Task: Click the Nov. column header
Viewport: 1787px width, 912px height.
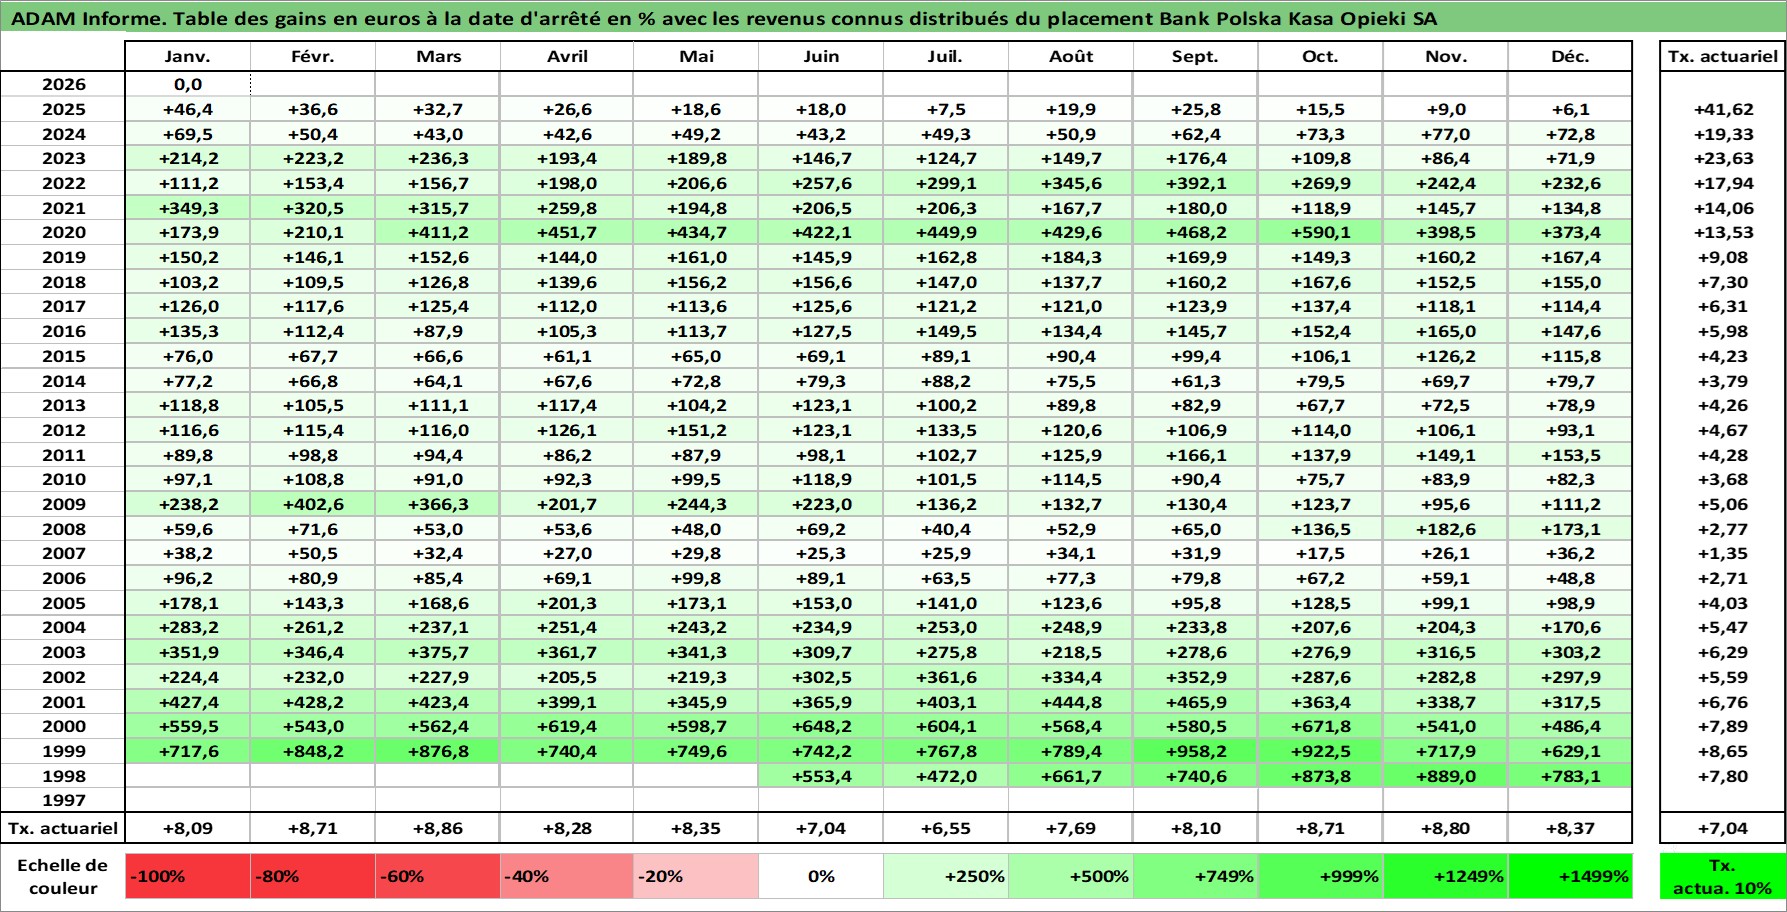Action: (1446, 56)
